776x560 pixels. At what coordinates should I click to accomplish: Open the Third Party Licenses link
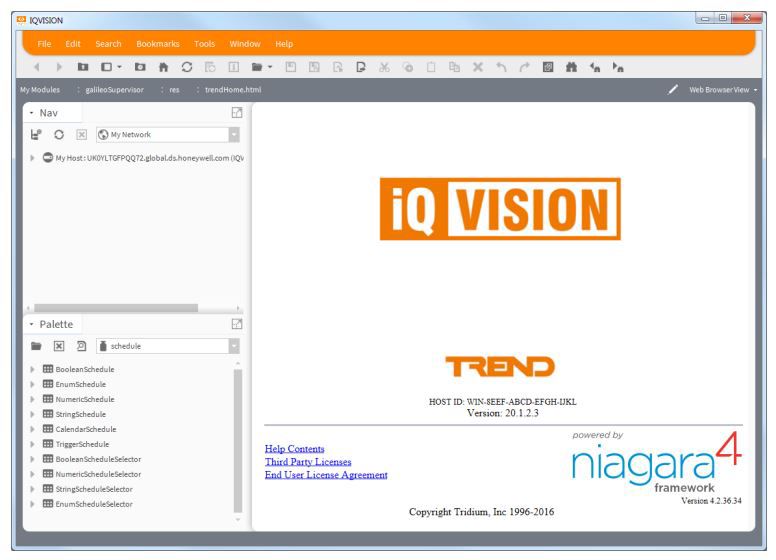pyautogui.click(x=308, y=462)
